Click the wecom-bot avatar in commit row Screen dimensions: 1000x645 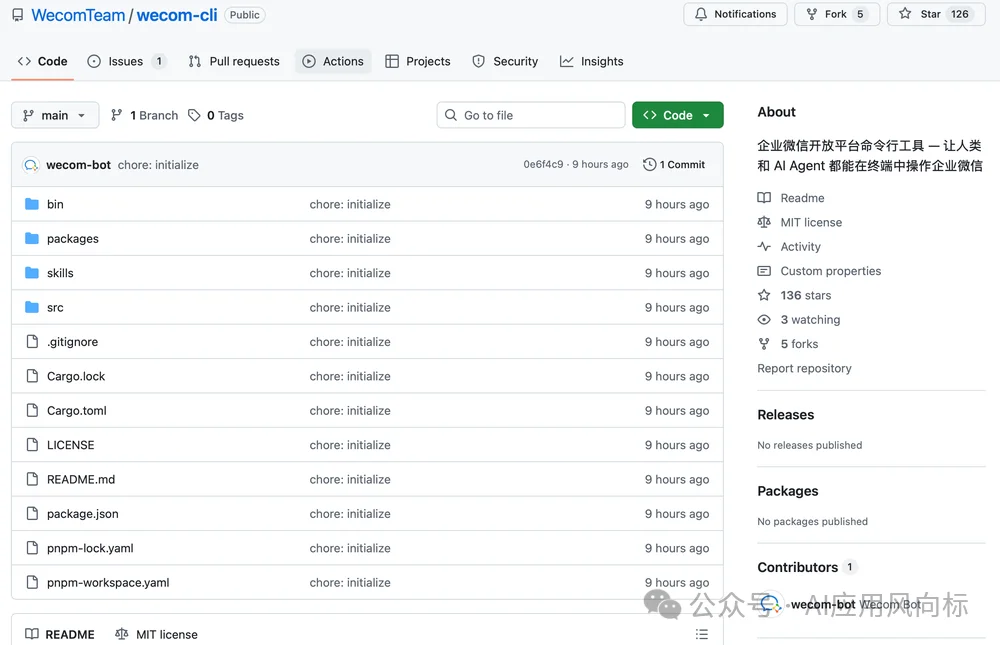[31, 165]
